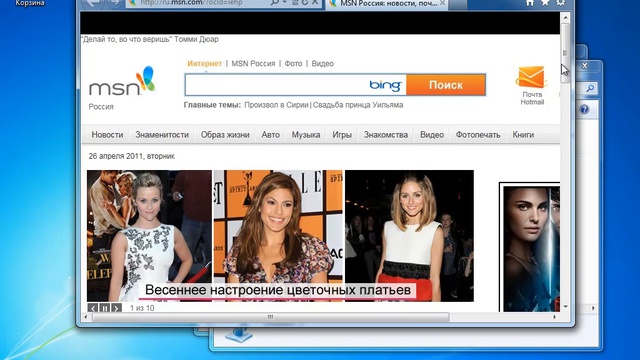Open the Книги navigation item
640x360 pixels.
click(x=523, y=135)
